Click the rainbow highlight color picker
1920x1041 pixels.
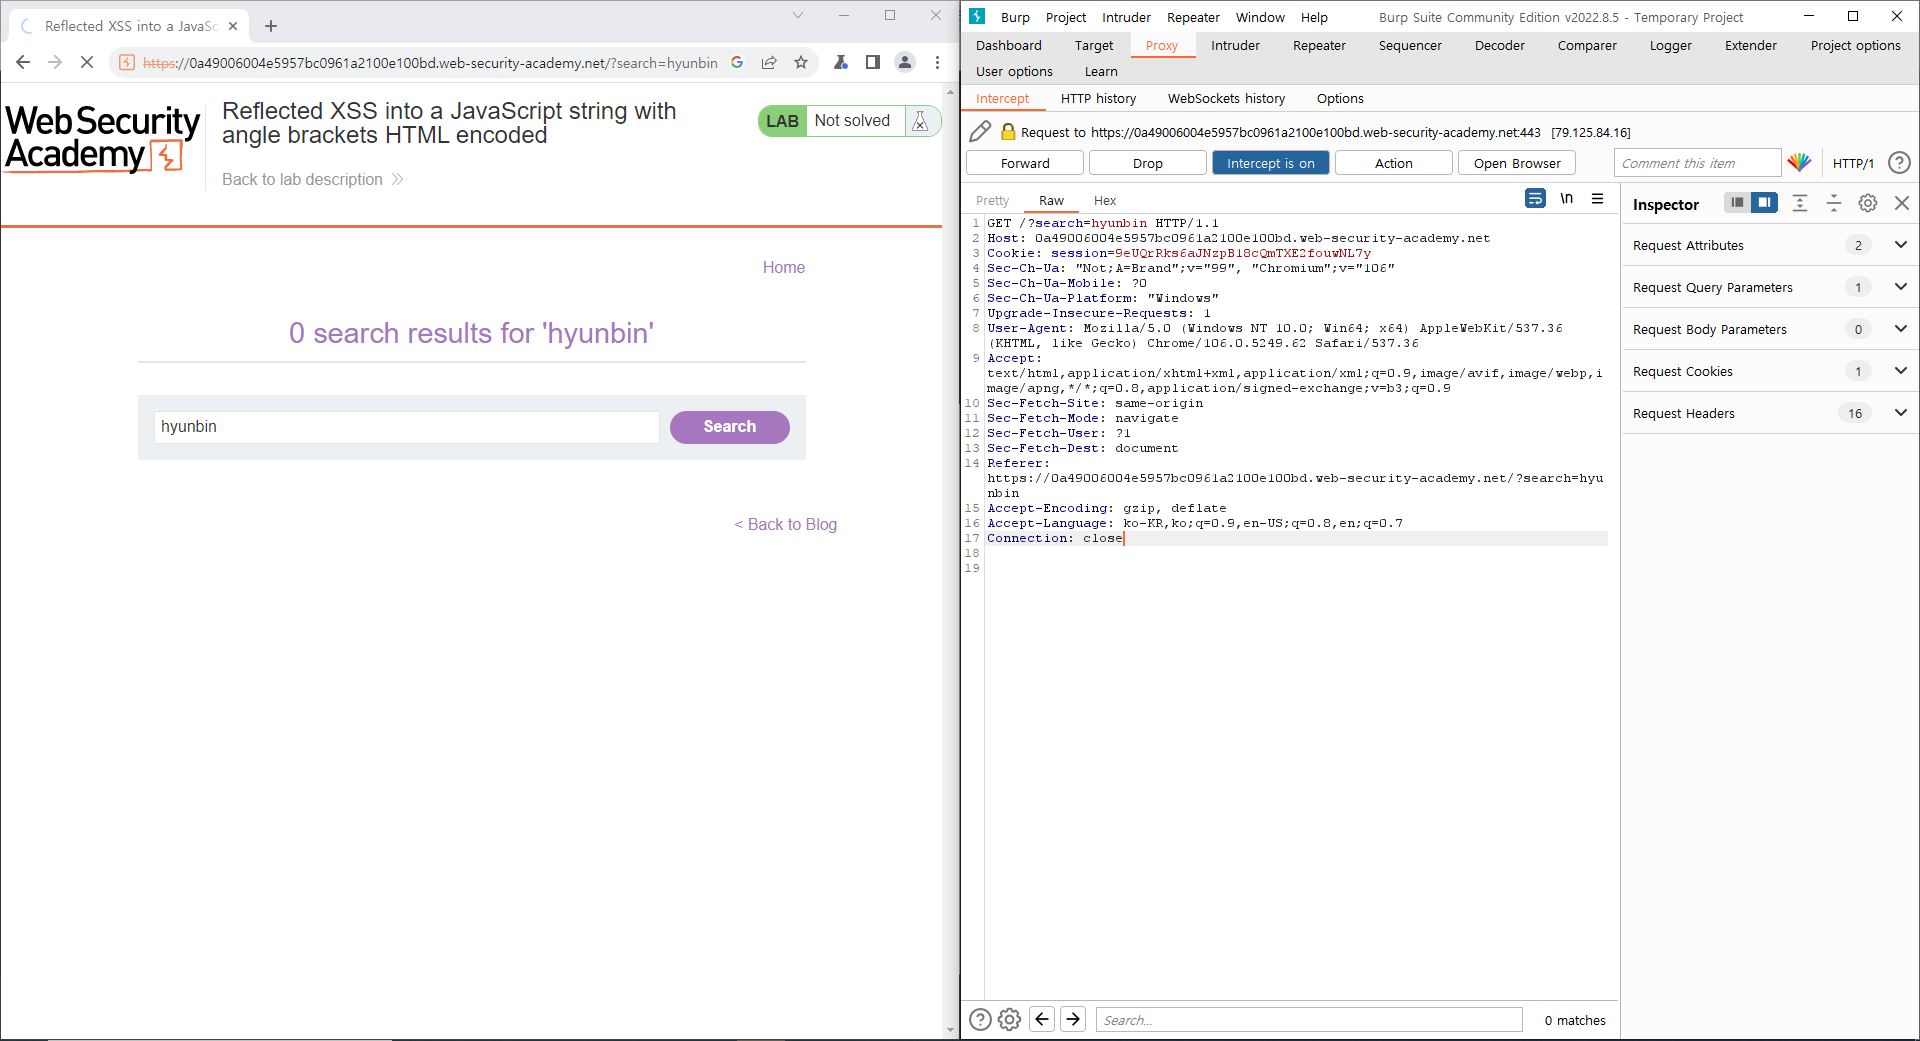tap(1799, 163)
